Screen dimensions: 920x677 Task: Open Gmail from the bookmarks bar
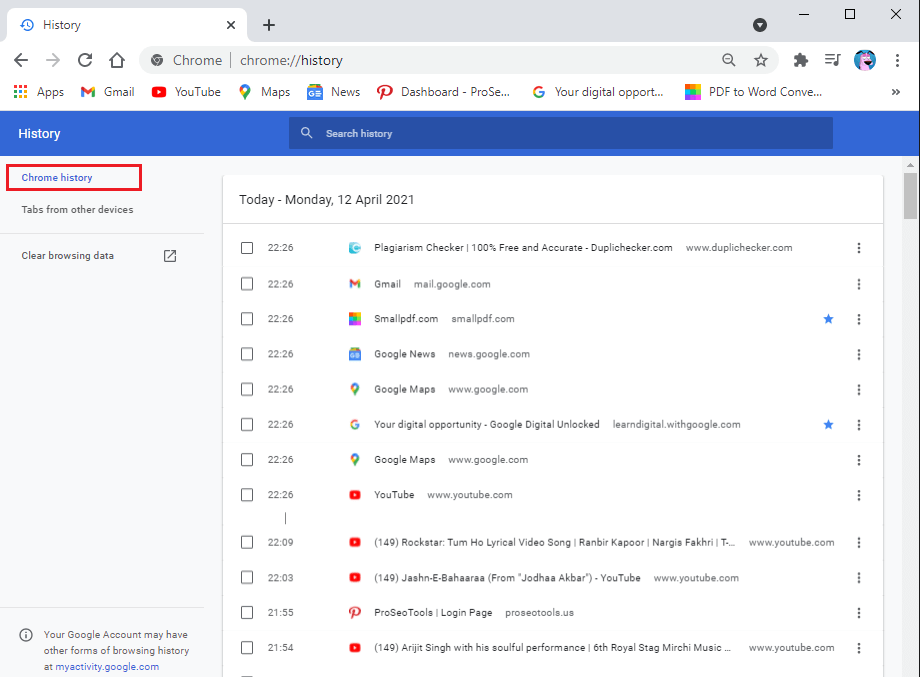pyautogui.click(x=106, y=91)
